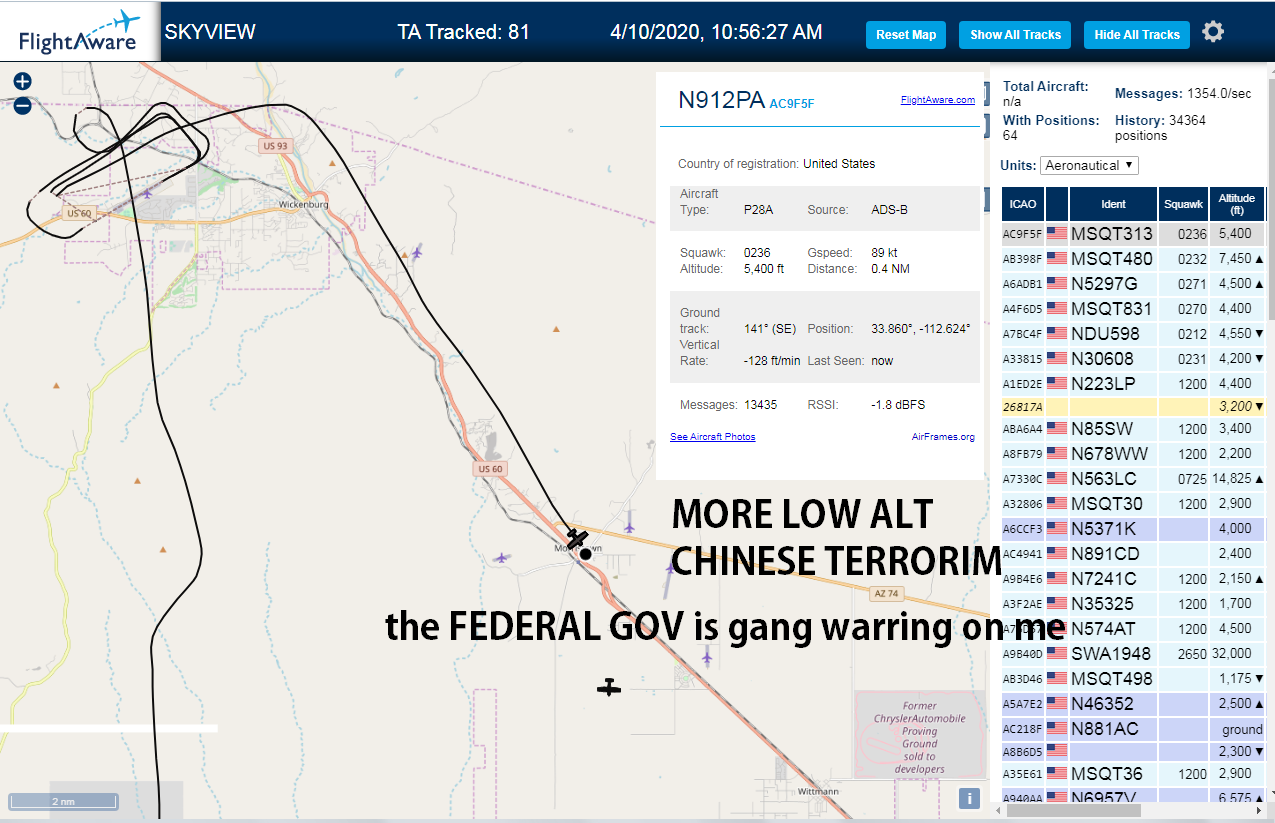Select the N7241C aircraft row
Screen dimensions: 1275x823
(x=1133, y=579)
